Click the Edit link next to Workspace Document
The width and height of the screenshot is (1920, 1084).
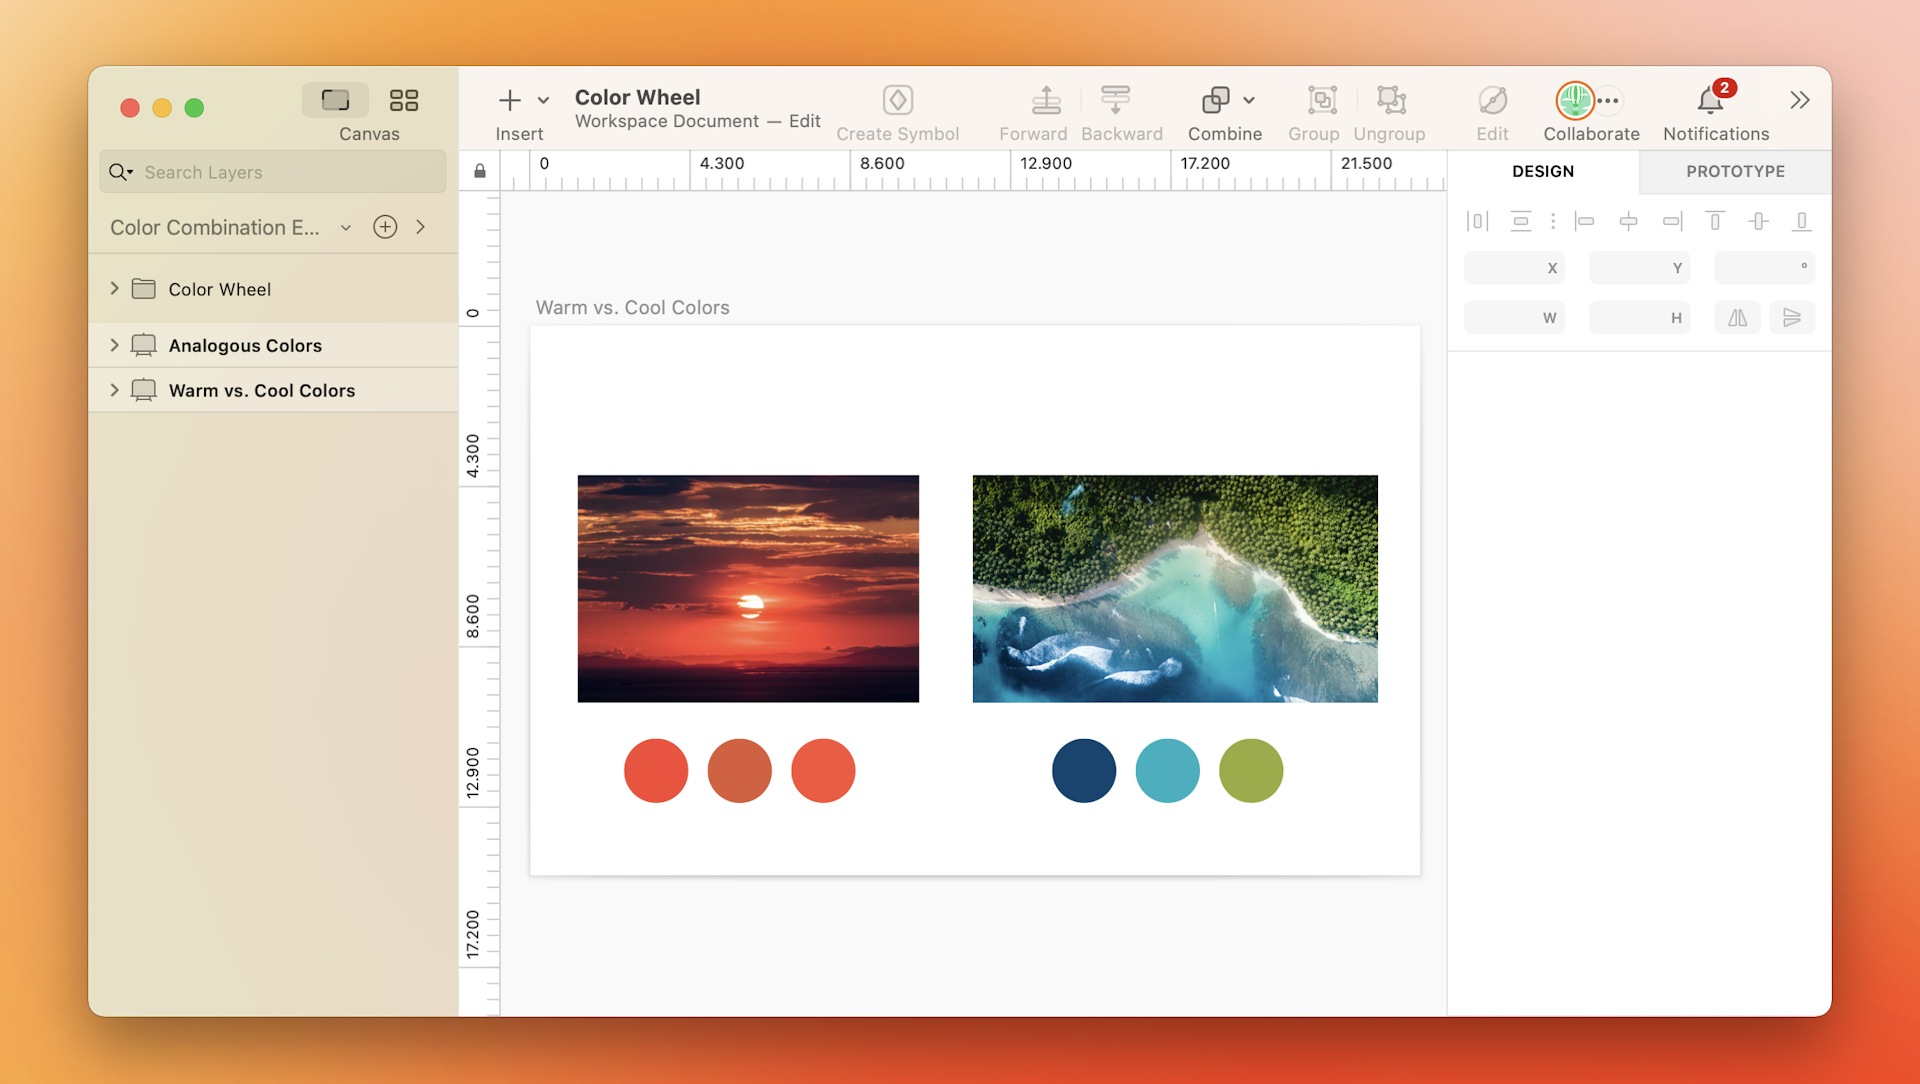tap(806, 121)
